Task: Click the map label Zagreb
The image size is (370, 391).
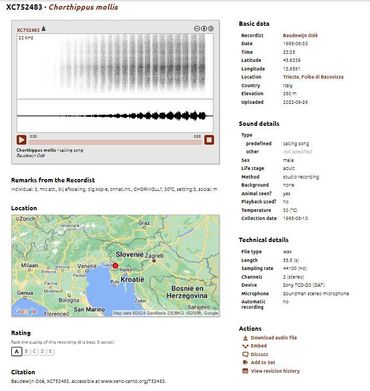Action: point(154,256)
